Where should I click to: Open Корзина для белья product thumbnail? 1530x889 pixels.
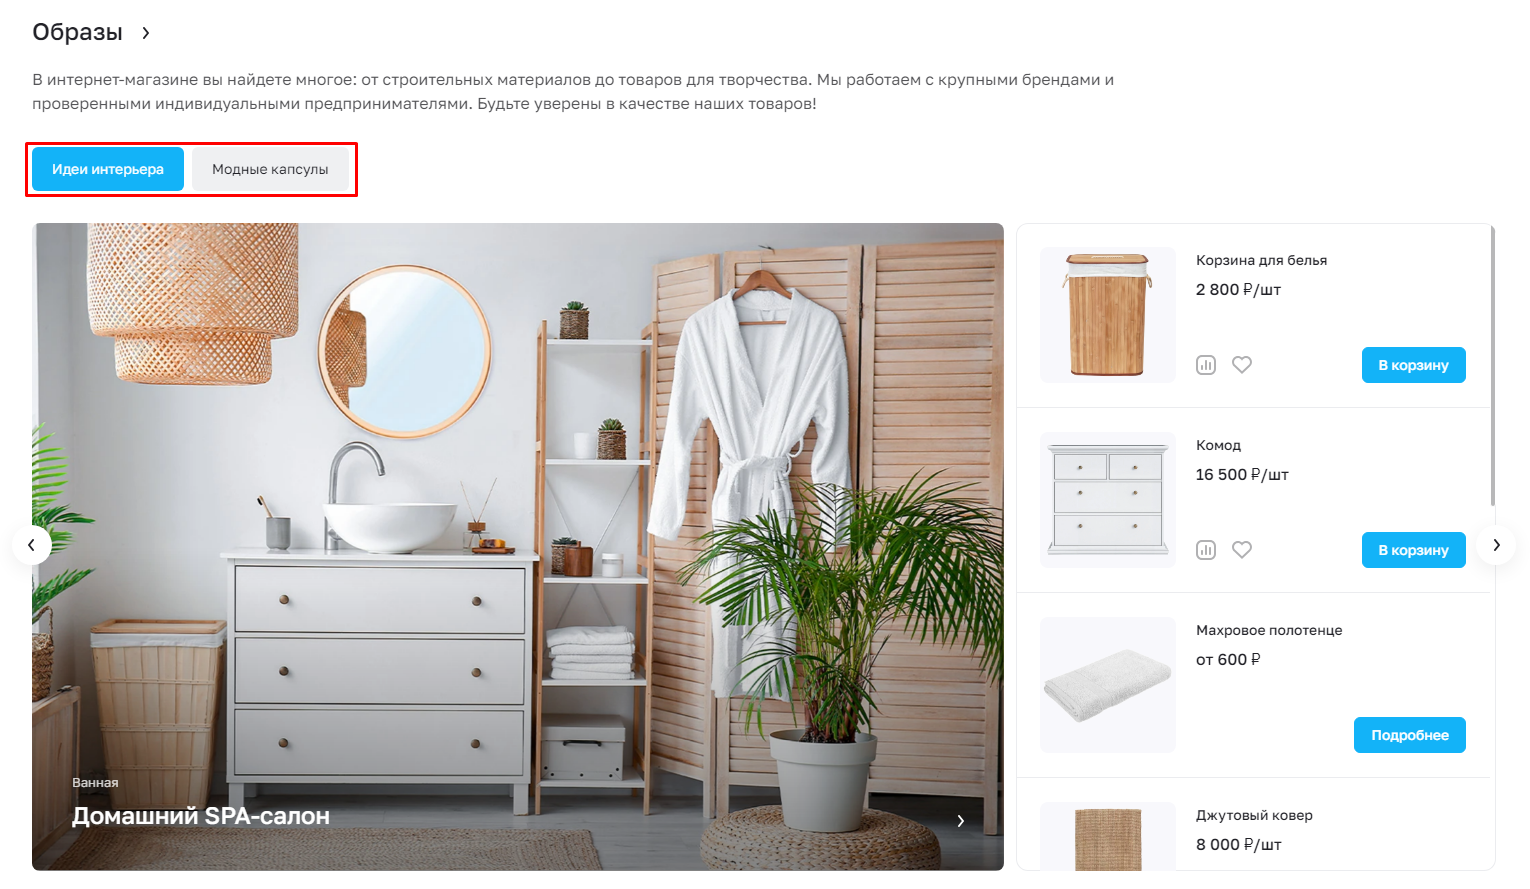click(x=1108, y=315)
